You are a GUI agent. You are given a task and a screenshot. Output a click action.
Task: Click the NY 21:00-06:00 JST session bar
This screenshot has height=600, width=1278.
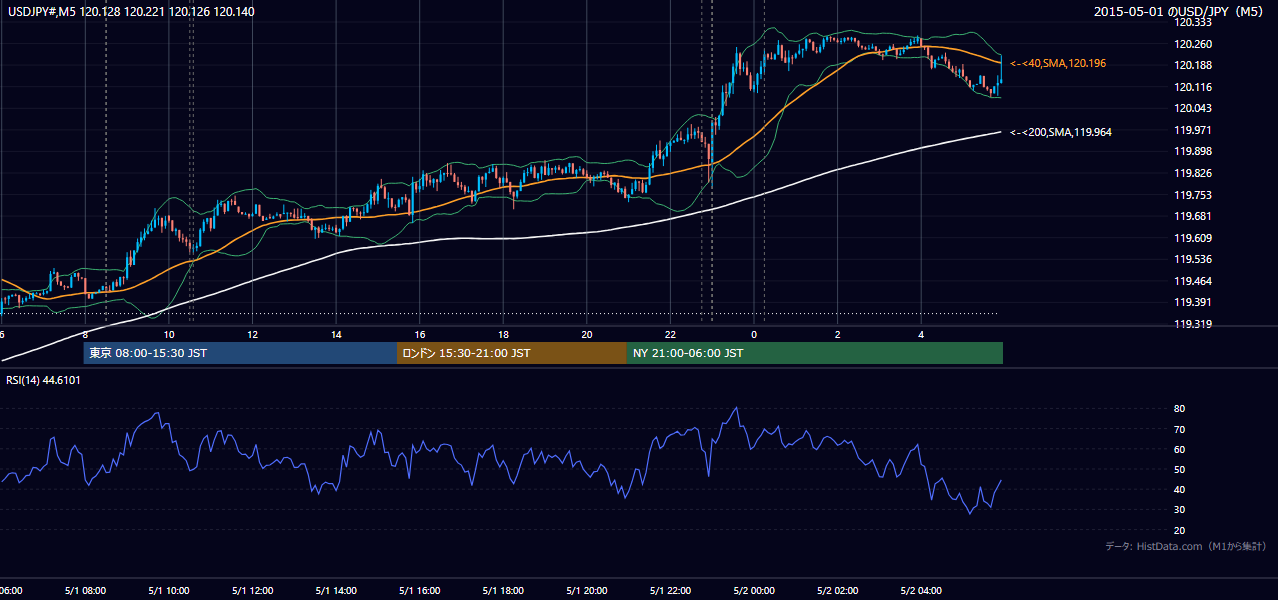(x=815, y=353)
